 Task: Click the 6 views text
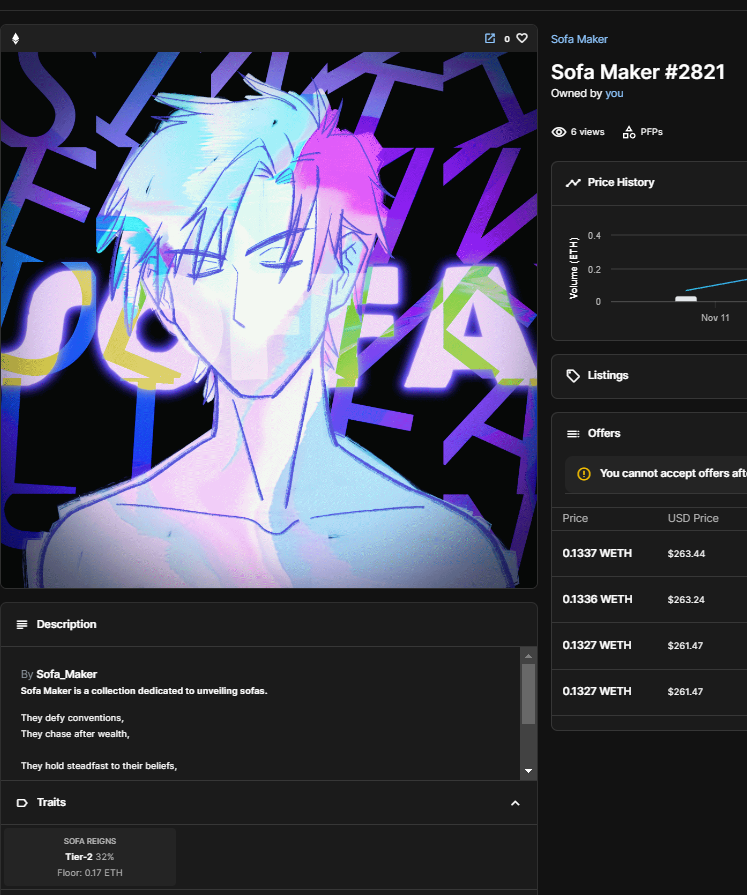588,132
